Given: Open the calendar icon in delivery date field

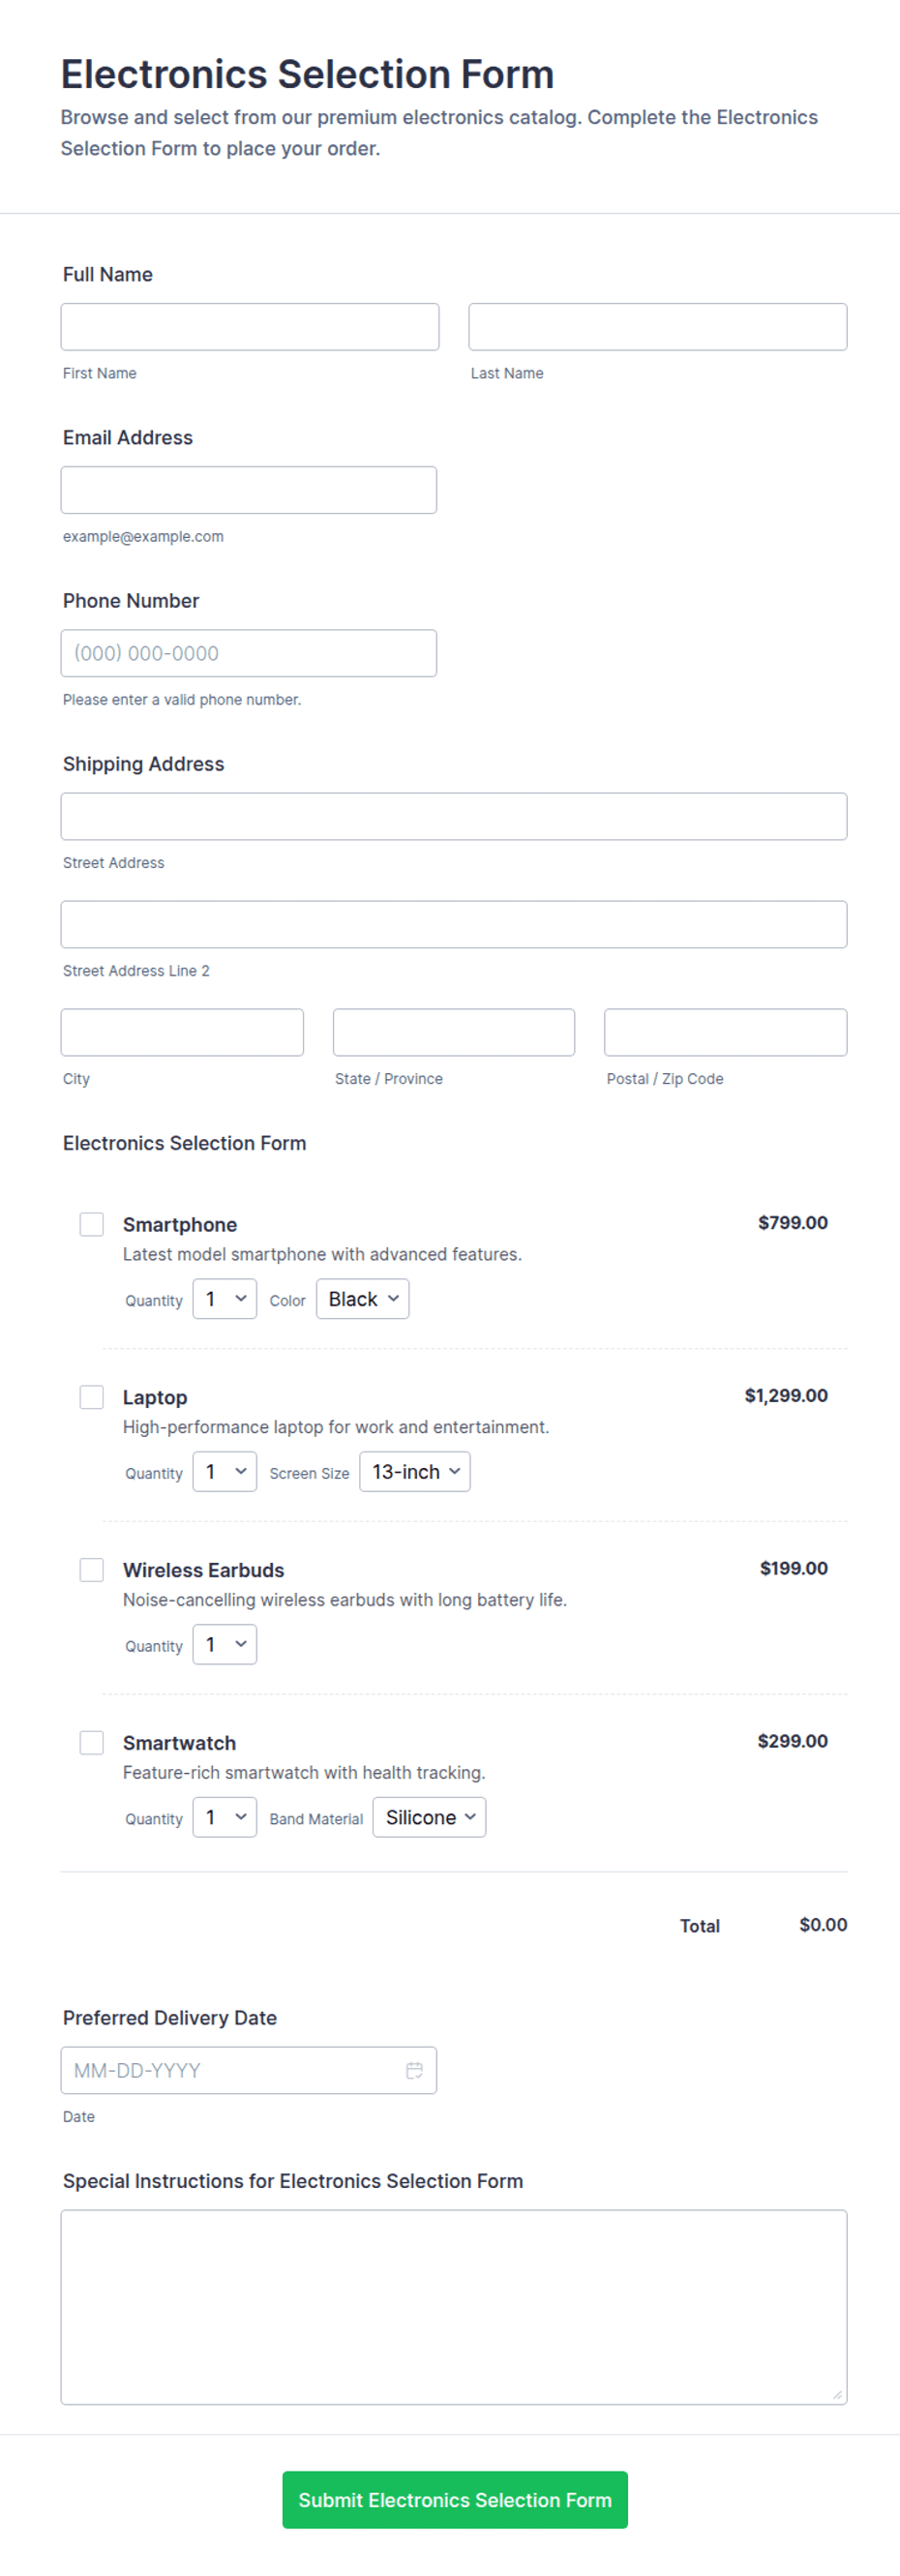Looking at the screenshot, I should pos(414,2070).
